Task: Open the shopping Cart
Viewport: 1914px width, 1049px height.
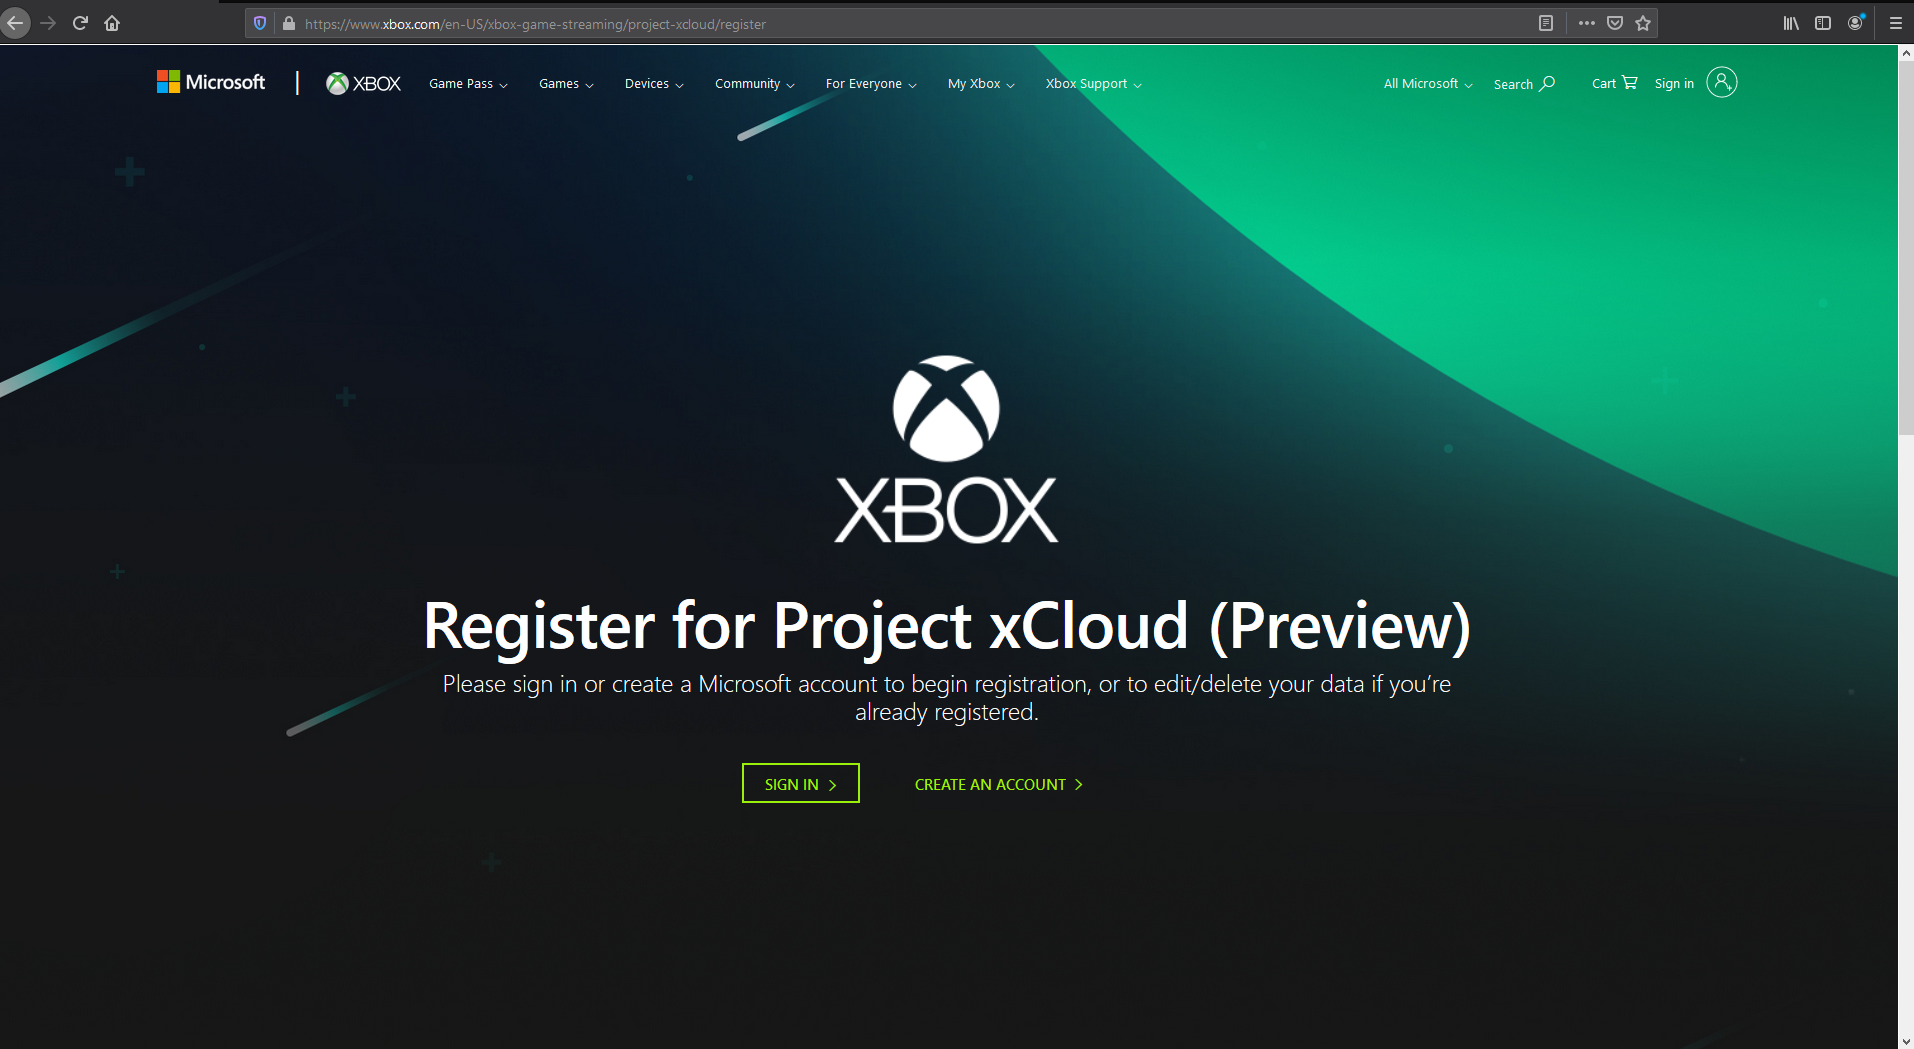Action: click(x=1614, y=83)
